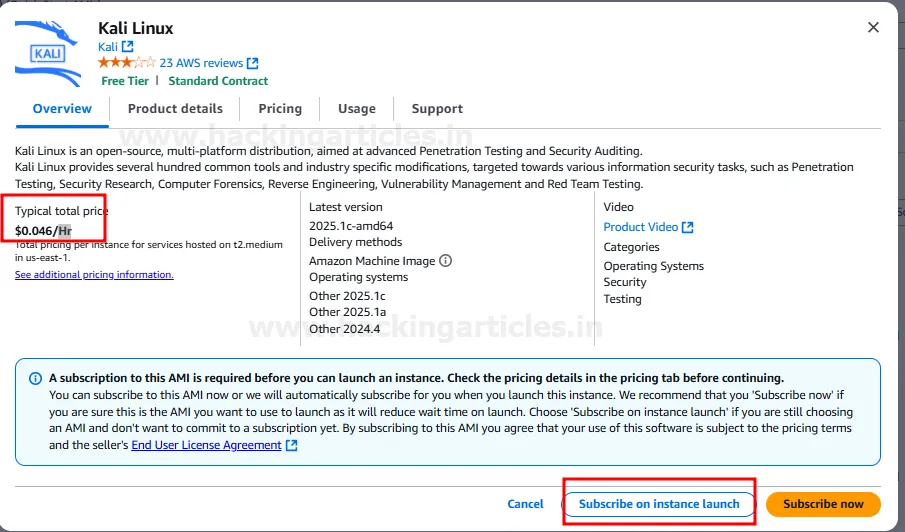The height and width of the screenshot is (532, 905).
Task: Click the Kali Linux dragon logo thumbnail
Action: 48,53
